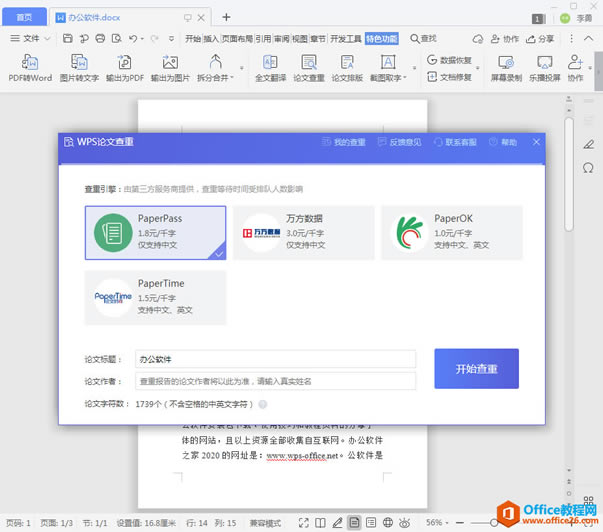Screen dimensions: 603x532
Task: Open the 文件 menu dropdown
Action: [30, 38]
